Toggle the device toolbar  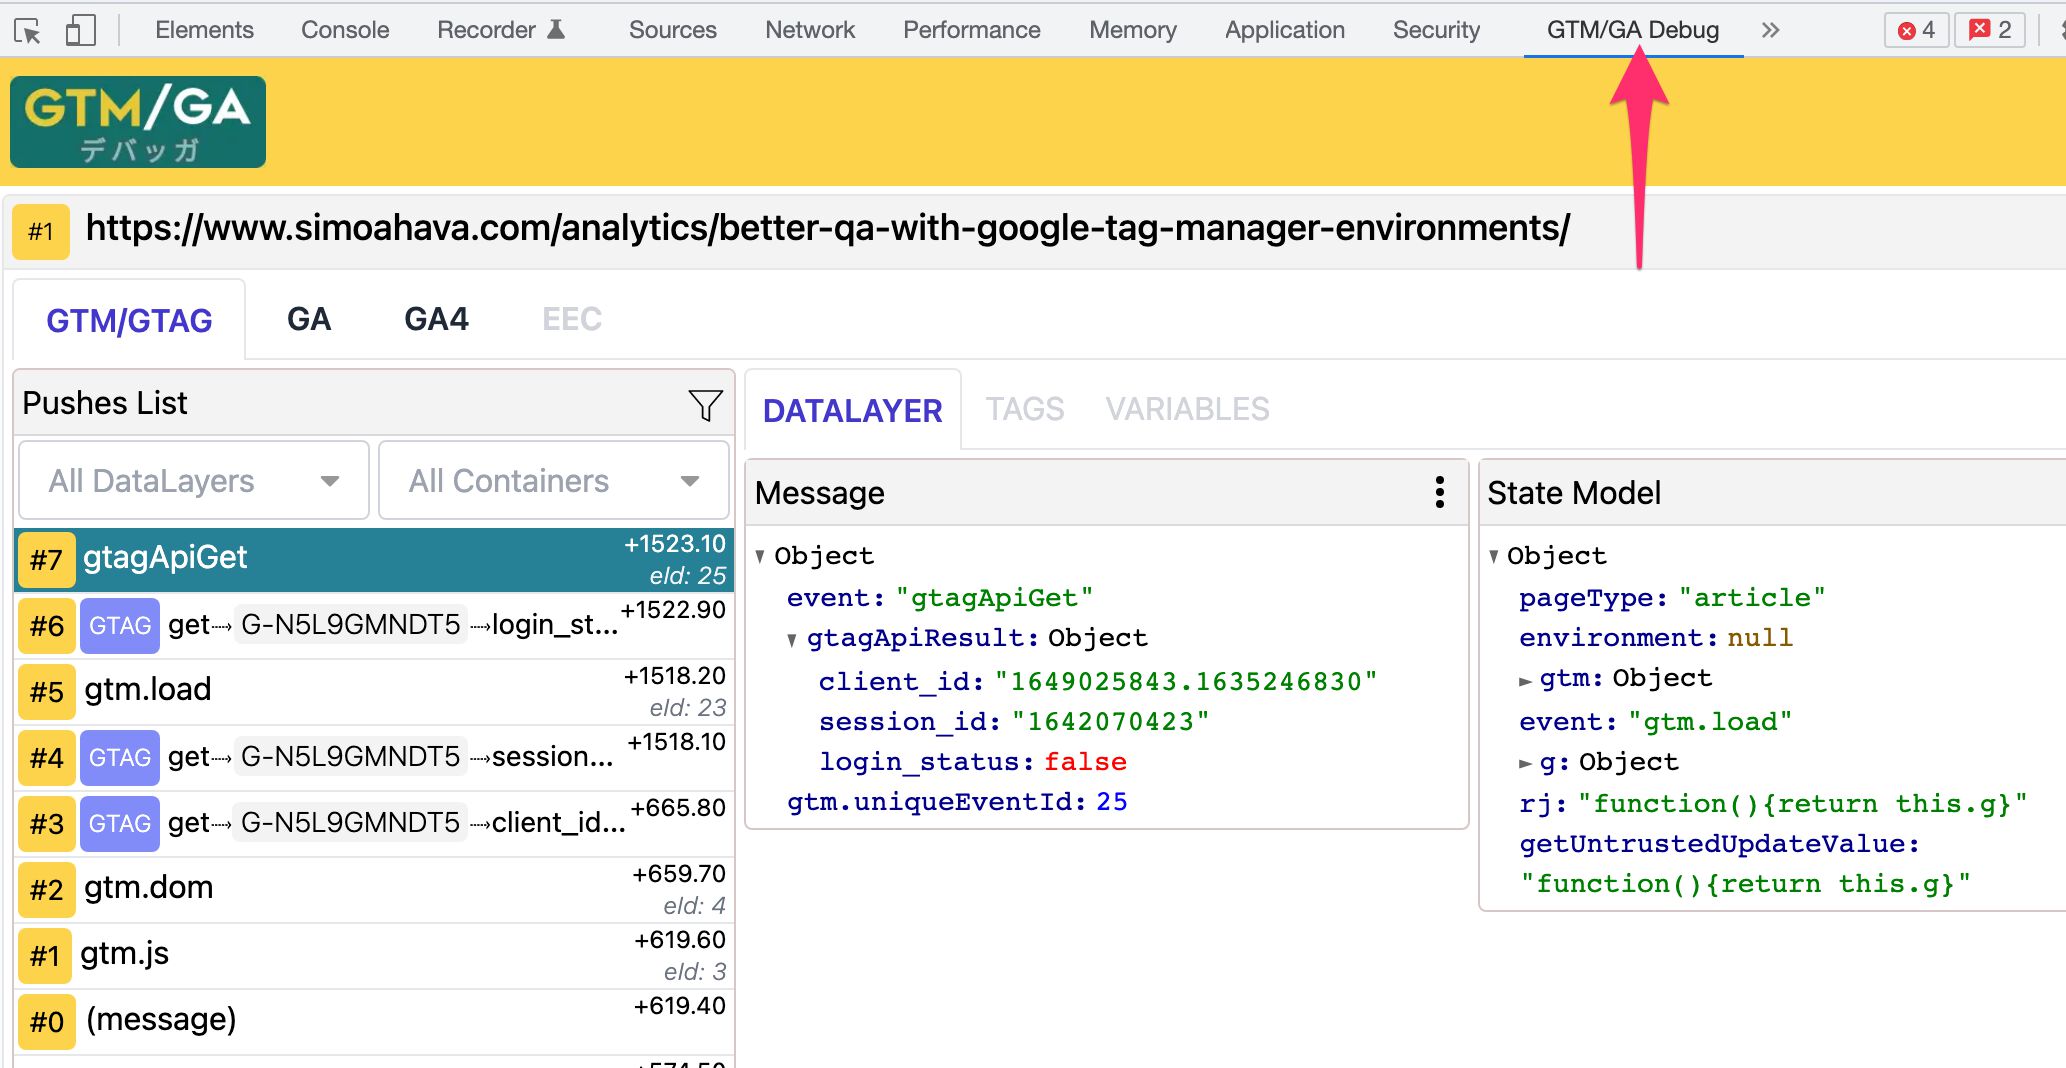[82, 29]
